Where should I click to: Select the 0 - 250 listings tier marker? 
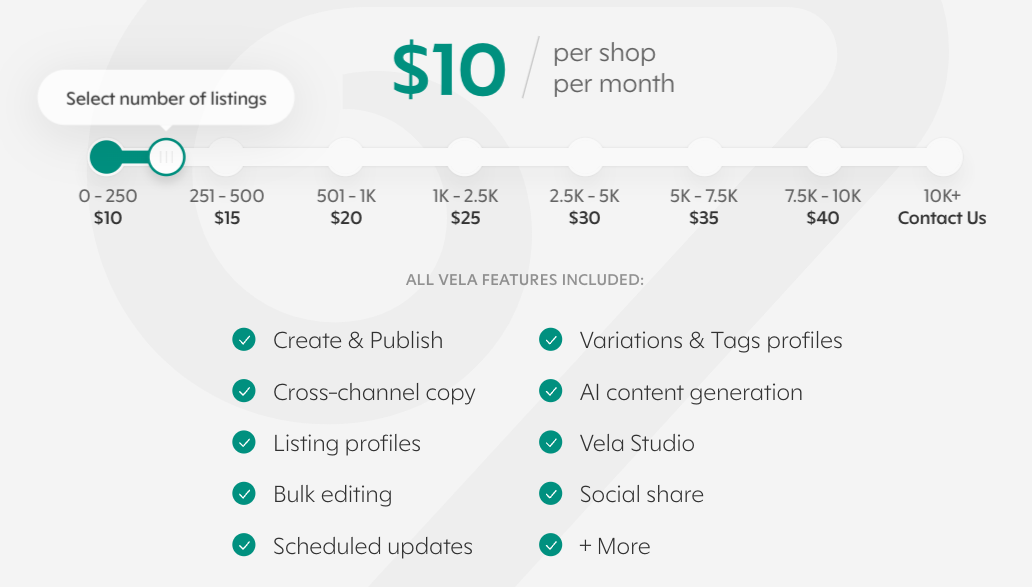(x=108, y=157)
